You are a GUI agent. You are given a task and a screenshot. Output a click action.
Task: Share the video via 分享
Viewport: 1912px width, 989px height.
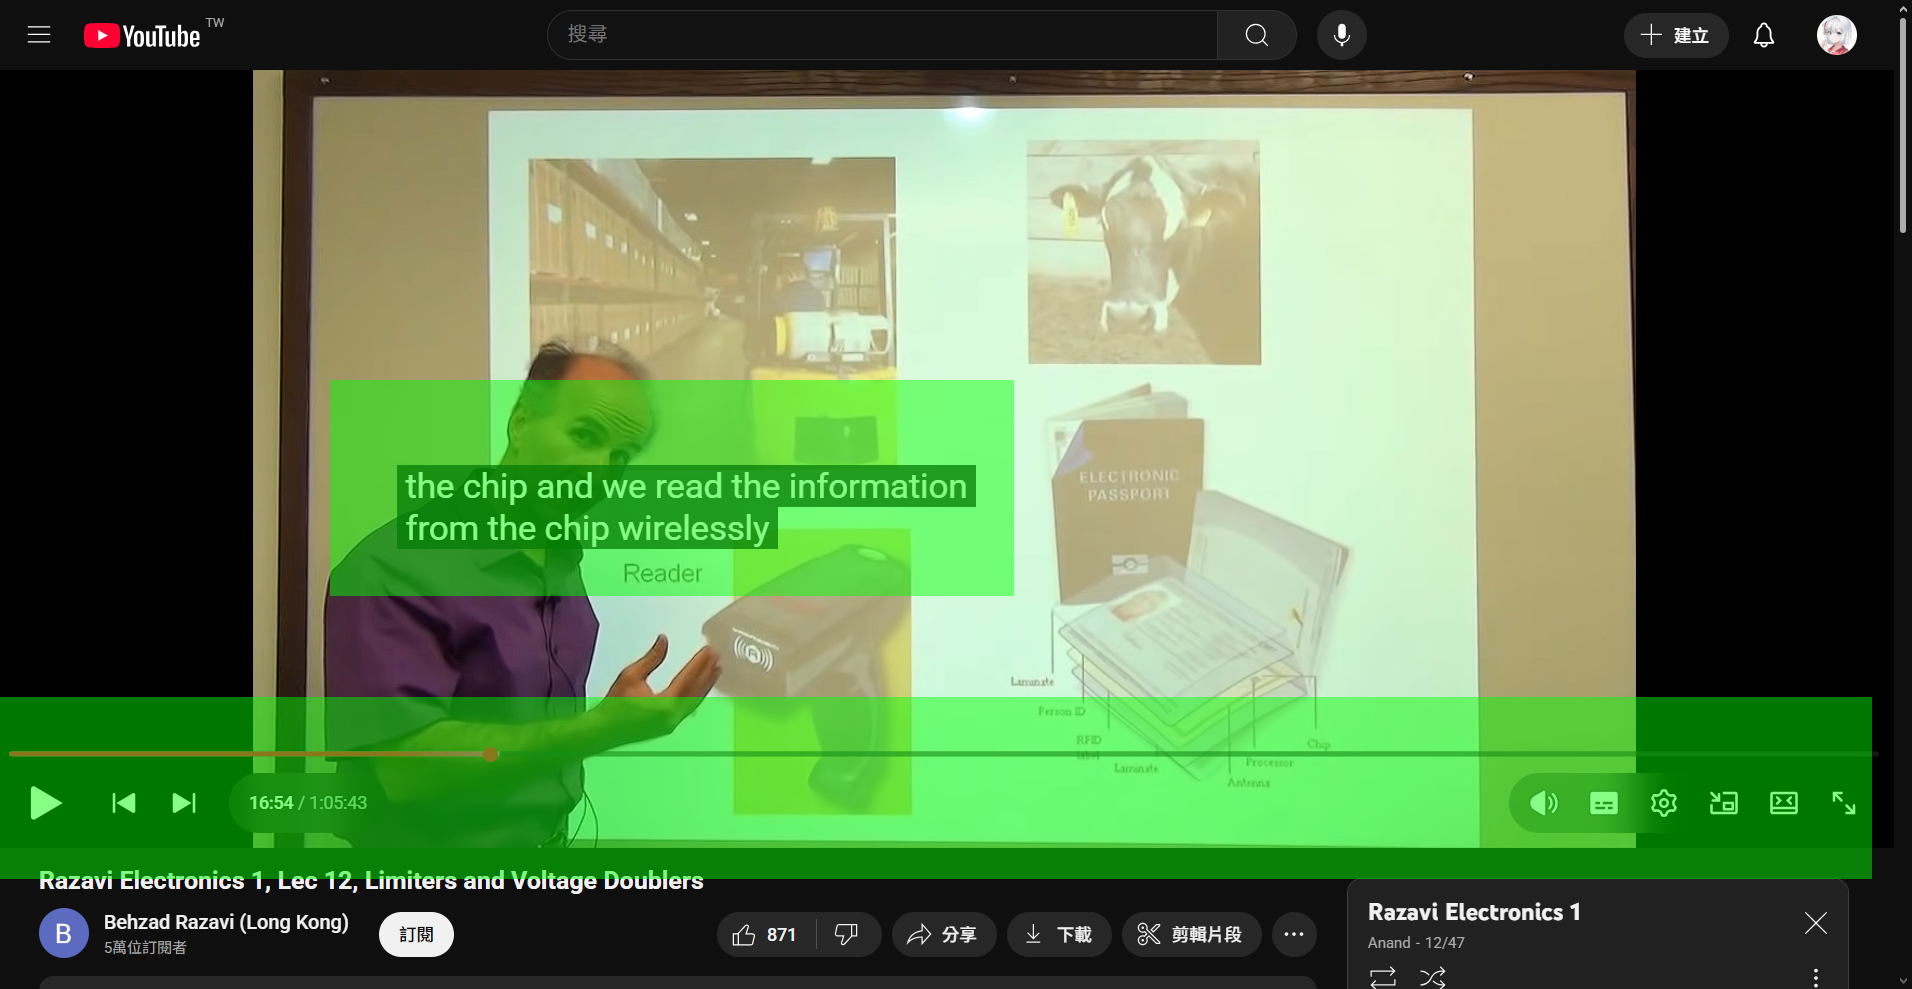[943, 934]
